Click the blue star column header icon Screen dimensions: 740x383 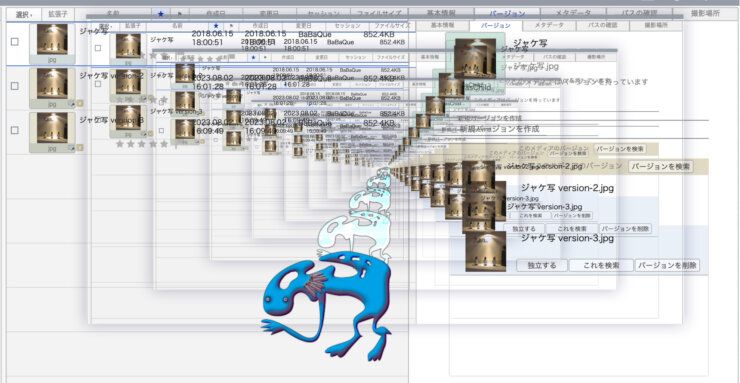point(161,14)
